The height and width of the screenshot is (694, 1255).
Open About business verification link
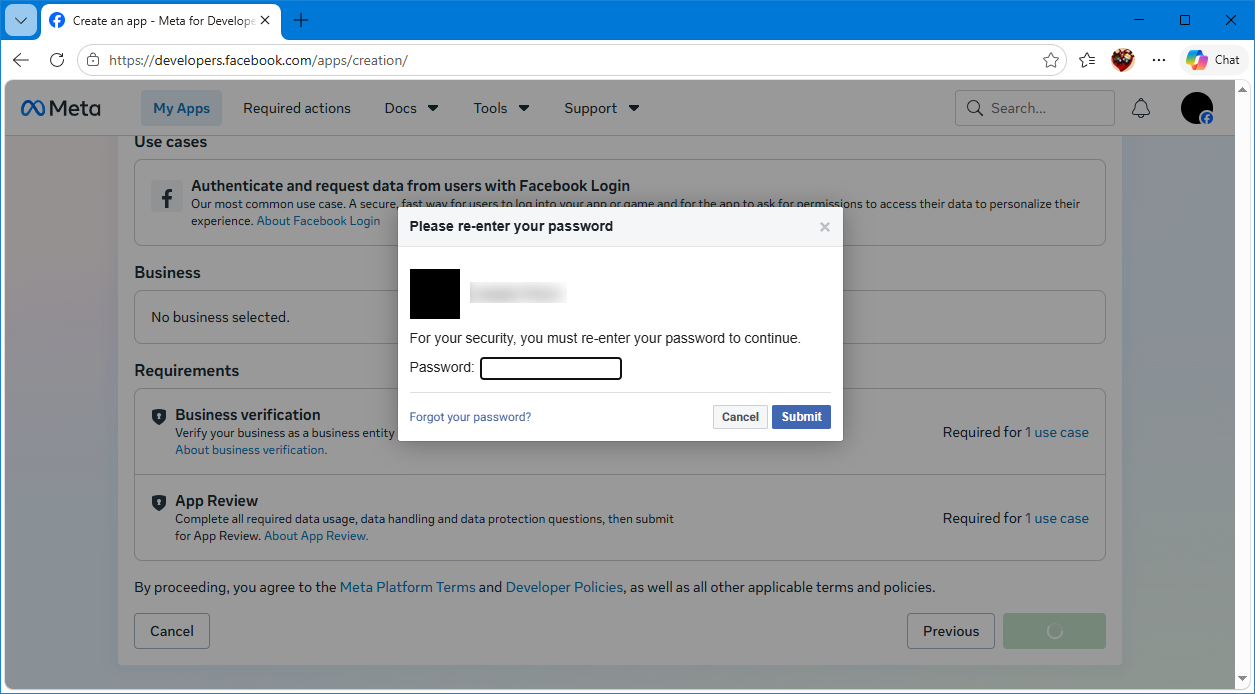coord(251,450)
